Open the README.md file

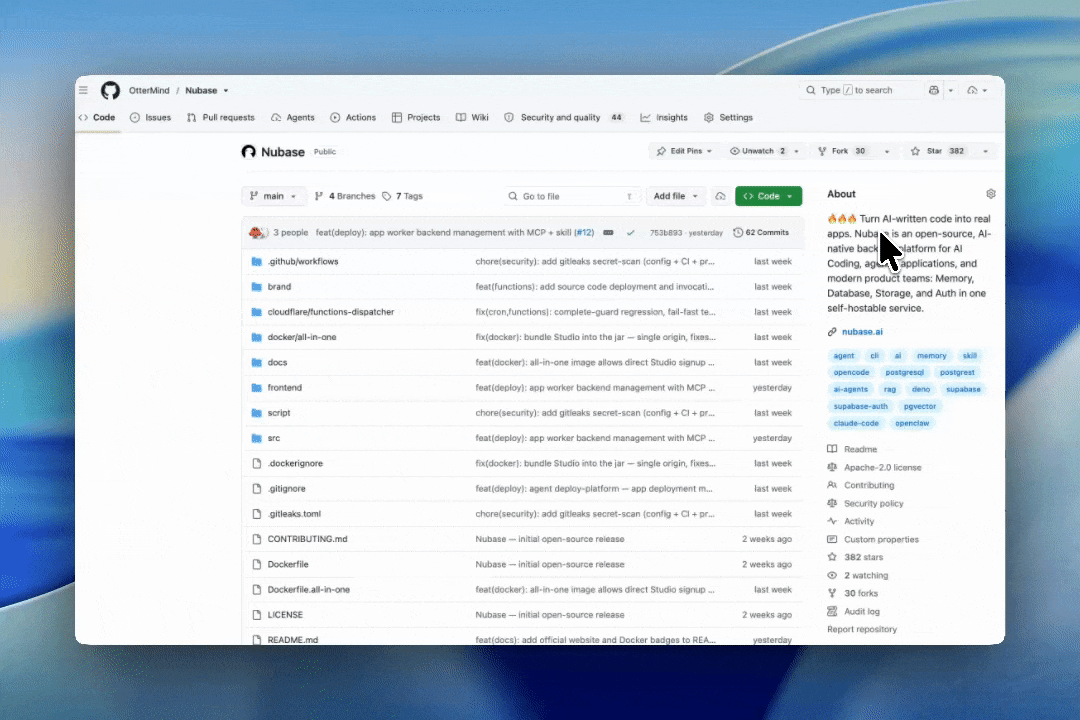[x=293, y=640]
